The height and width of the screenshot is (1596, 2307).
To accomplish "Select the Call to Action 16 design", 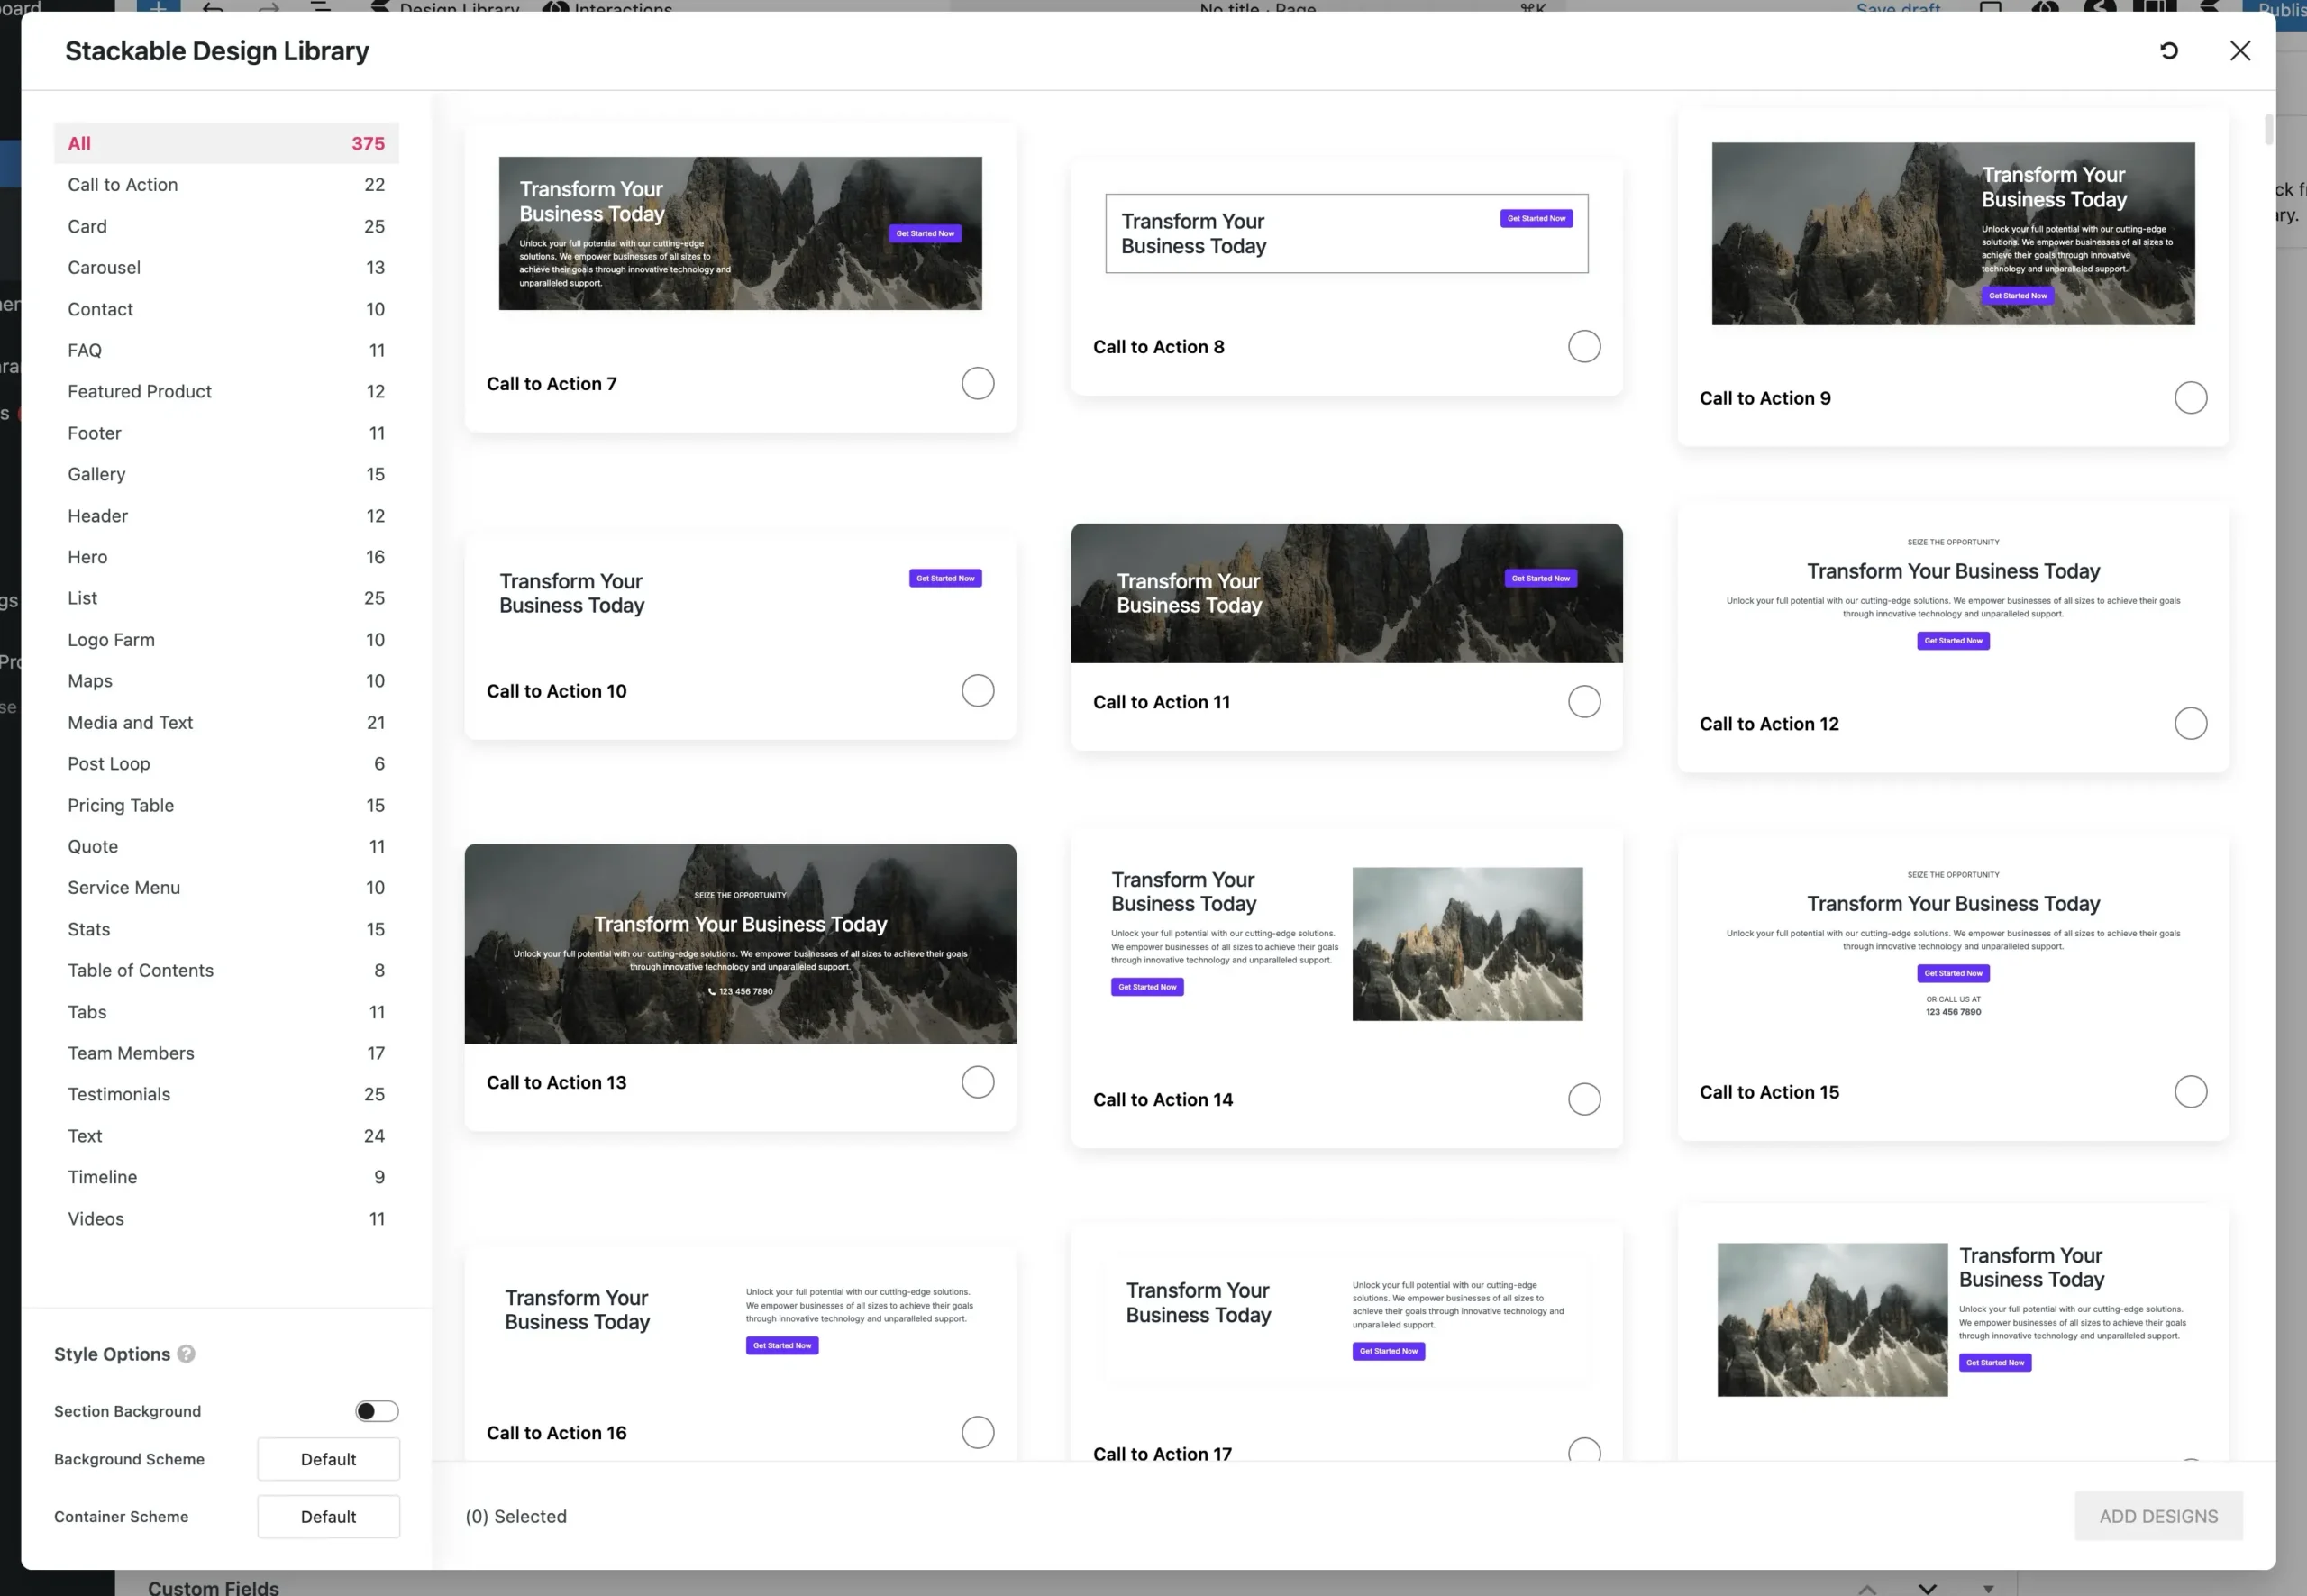I will point(977,1432).
